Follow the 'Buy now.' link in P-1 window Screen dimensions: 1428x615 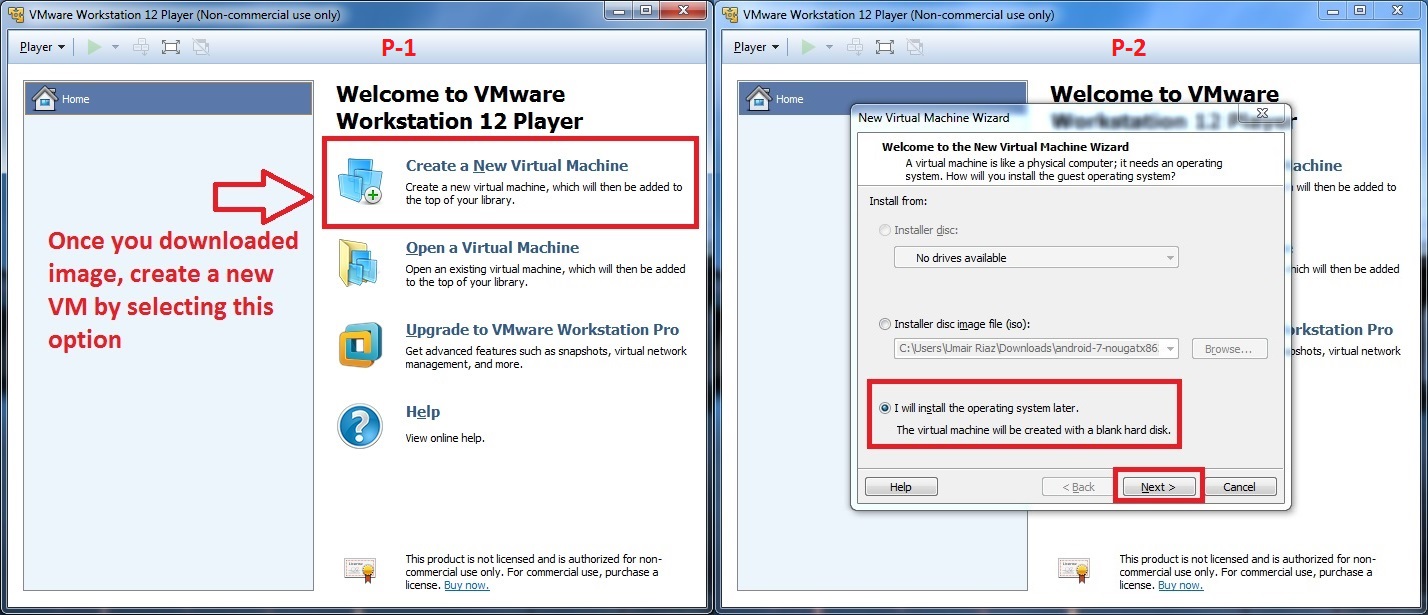(x=467, y=585)
